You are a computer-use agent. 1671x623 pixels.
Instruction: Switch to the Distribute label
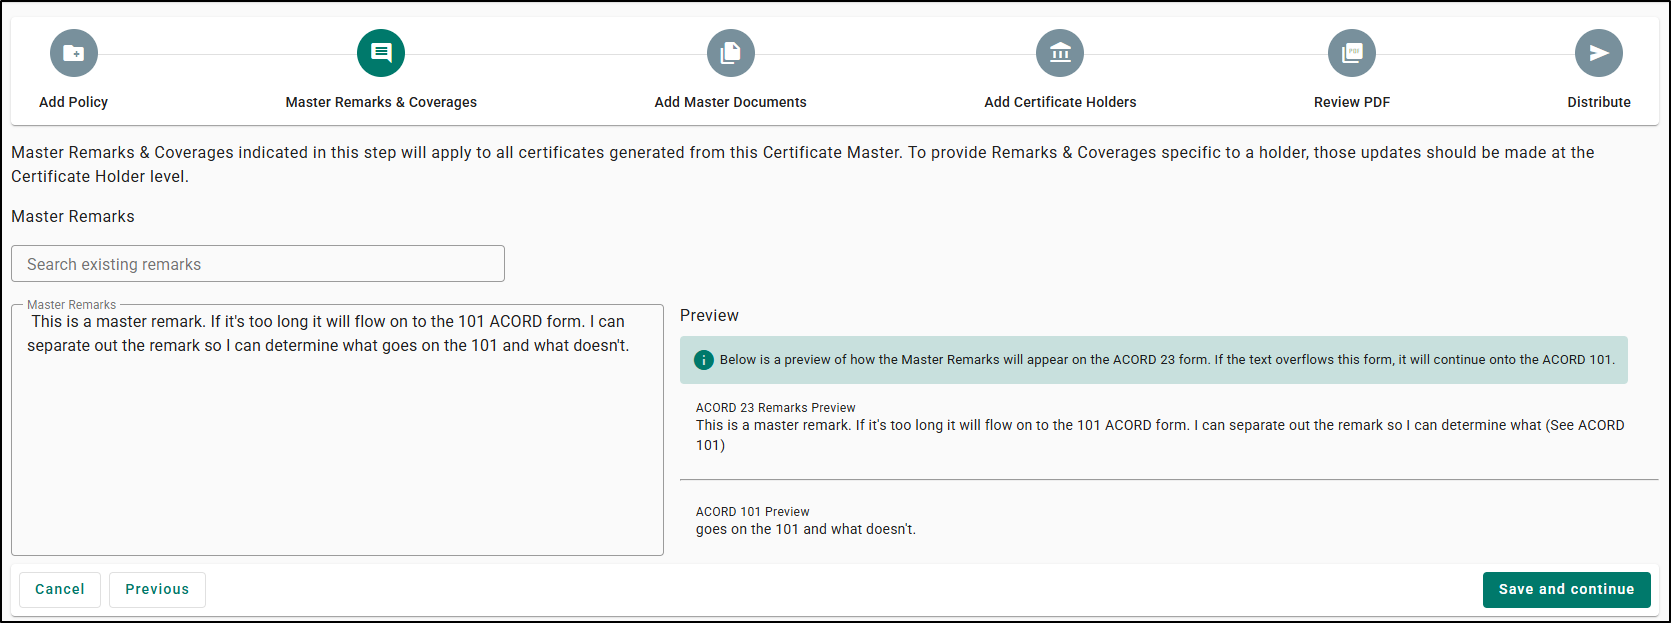1599,102
